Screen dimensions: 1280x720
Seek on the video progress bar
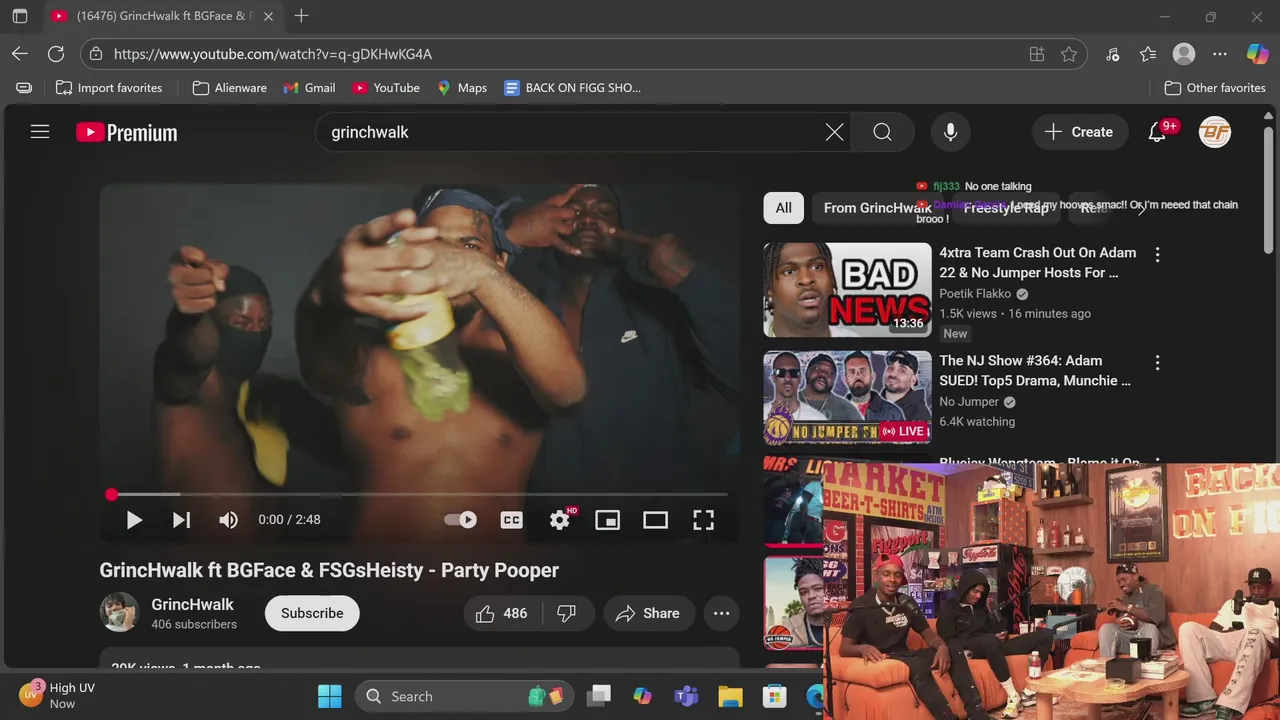(419, 494)
